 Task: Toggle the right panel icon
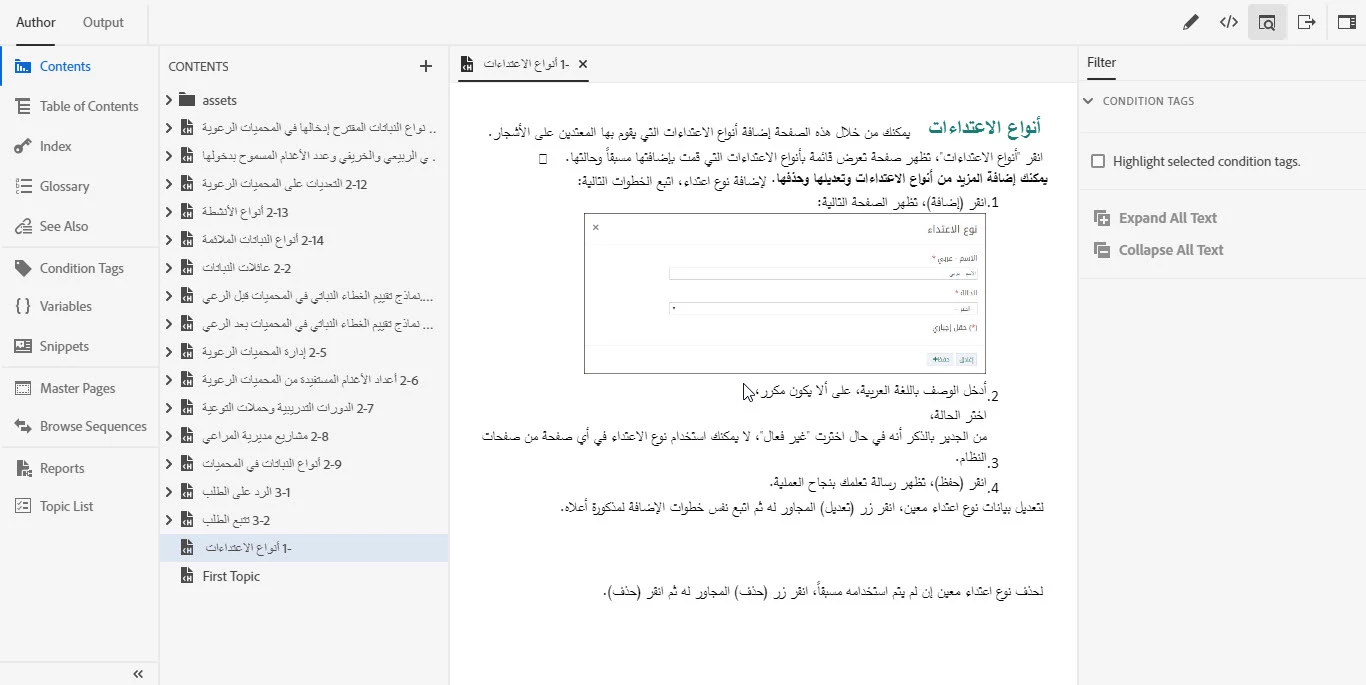click(1347, 22)
